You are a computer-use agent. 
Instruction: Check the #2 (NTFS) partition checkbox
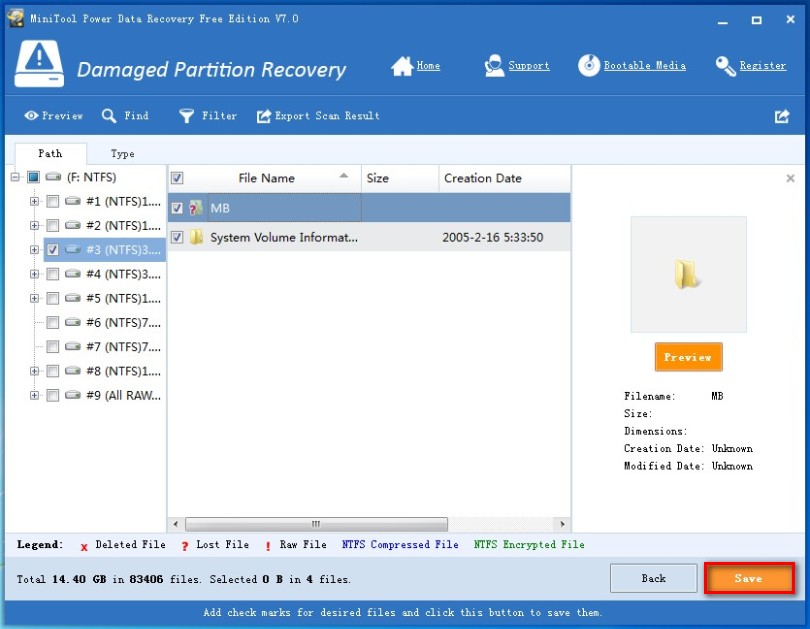click(52, 226)
